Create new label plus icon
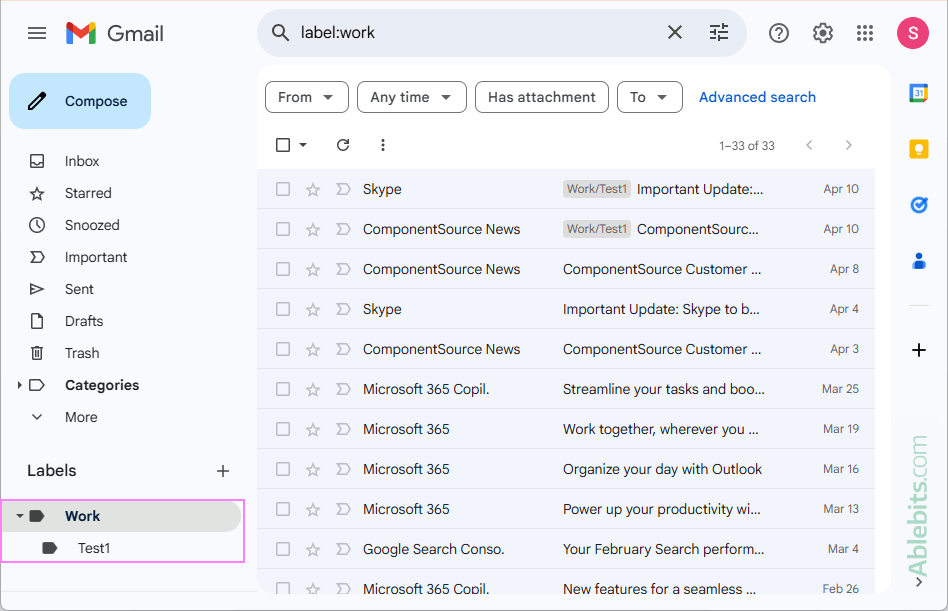Screen dimensions: 948x611 point(222,471)
